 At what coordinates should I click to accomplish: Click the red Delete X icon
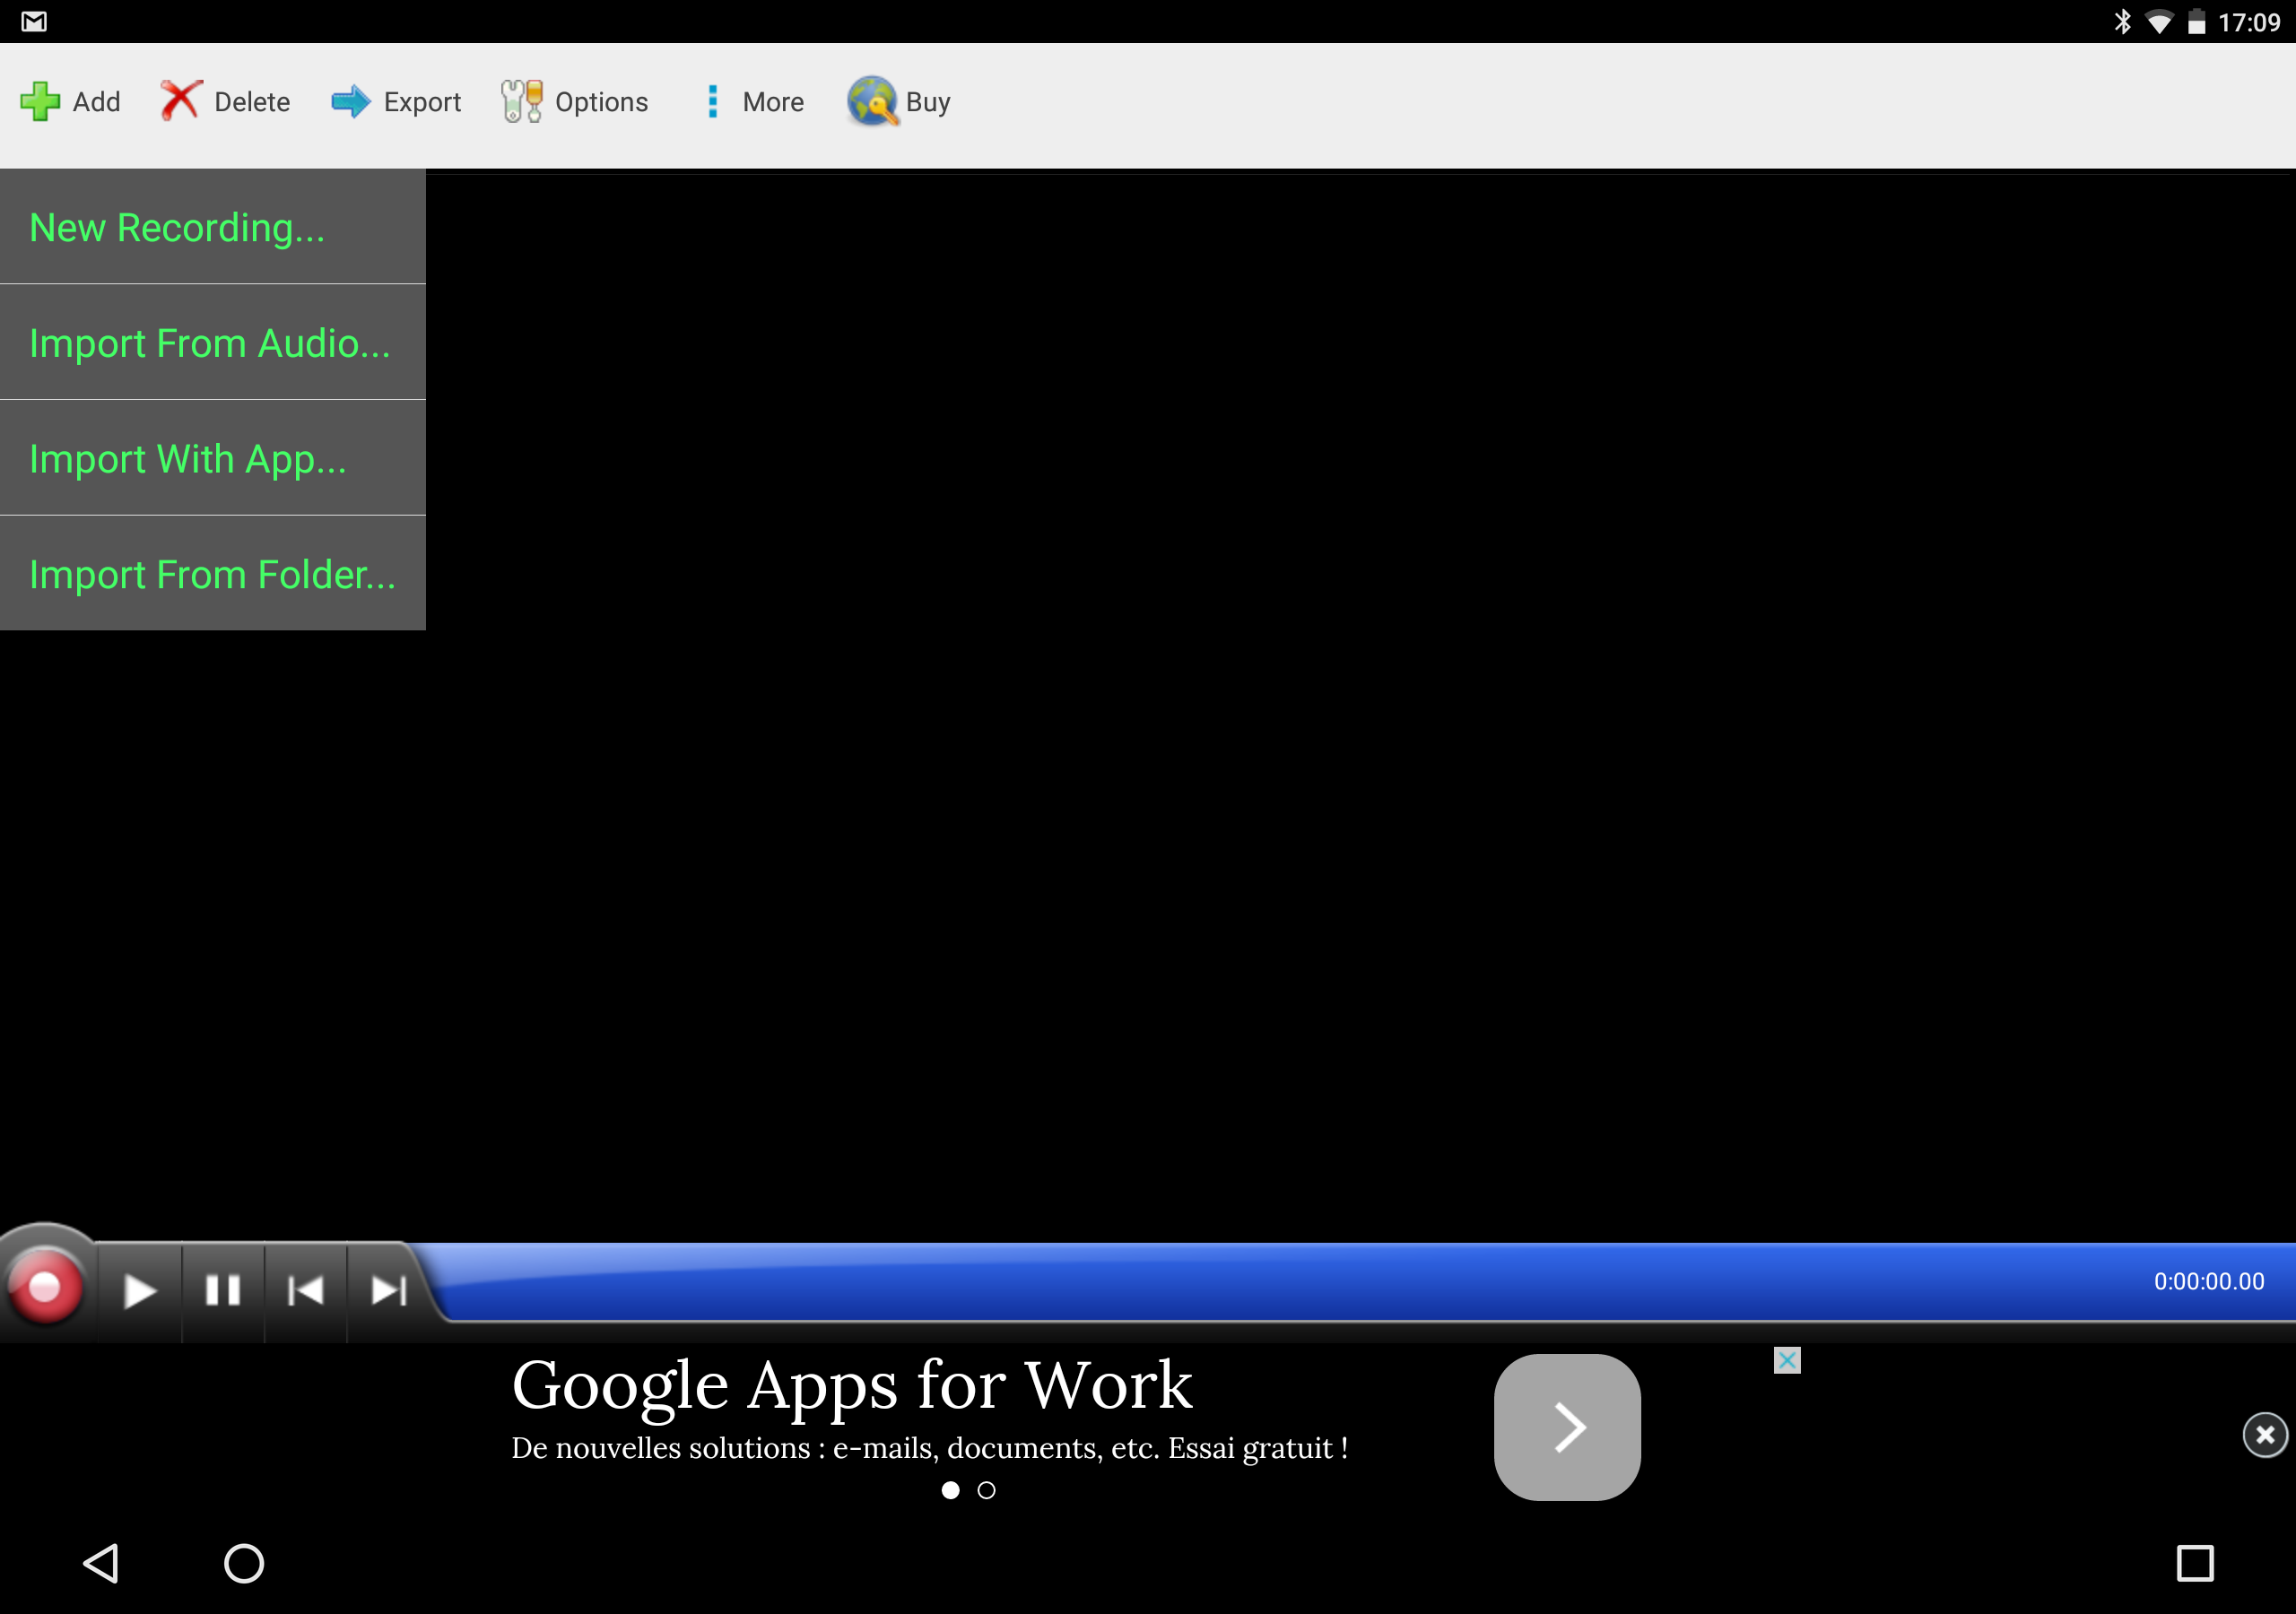tap(180, 101)
